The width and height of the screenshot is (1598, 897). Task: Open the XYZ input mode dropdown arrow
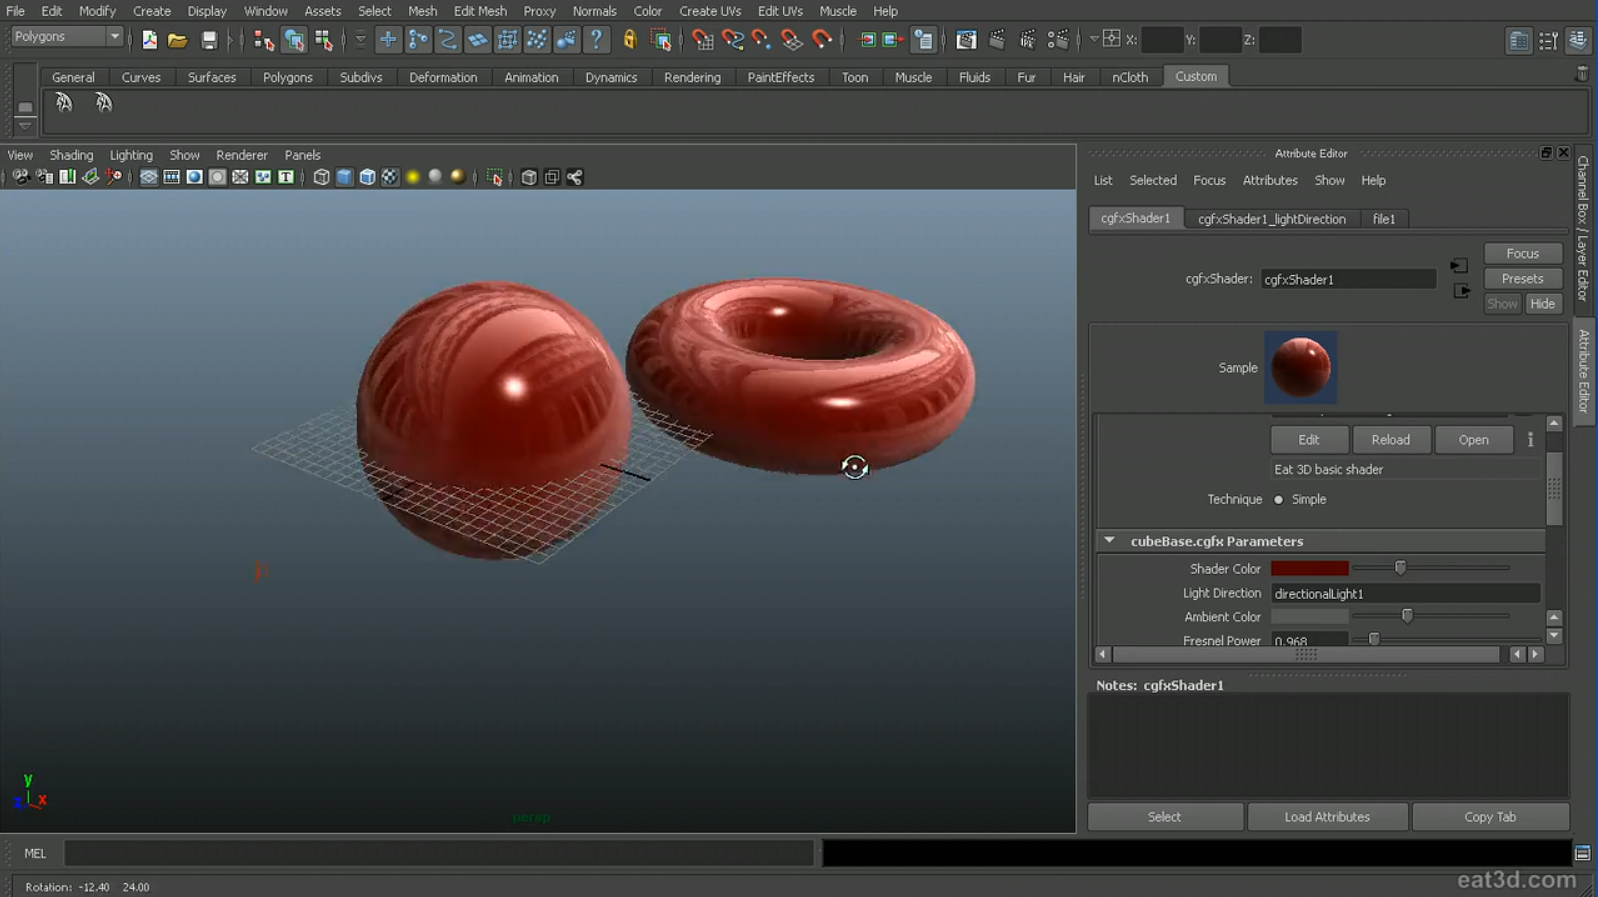(1094, 40)
